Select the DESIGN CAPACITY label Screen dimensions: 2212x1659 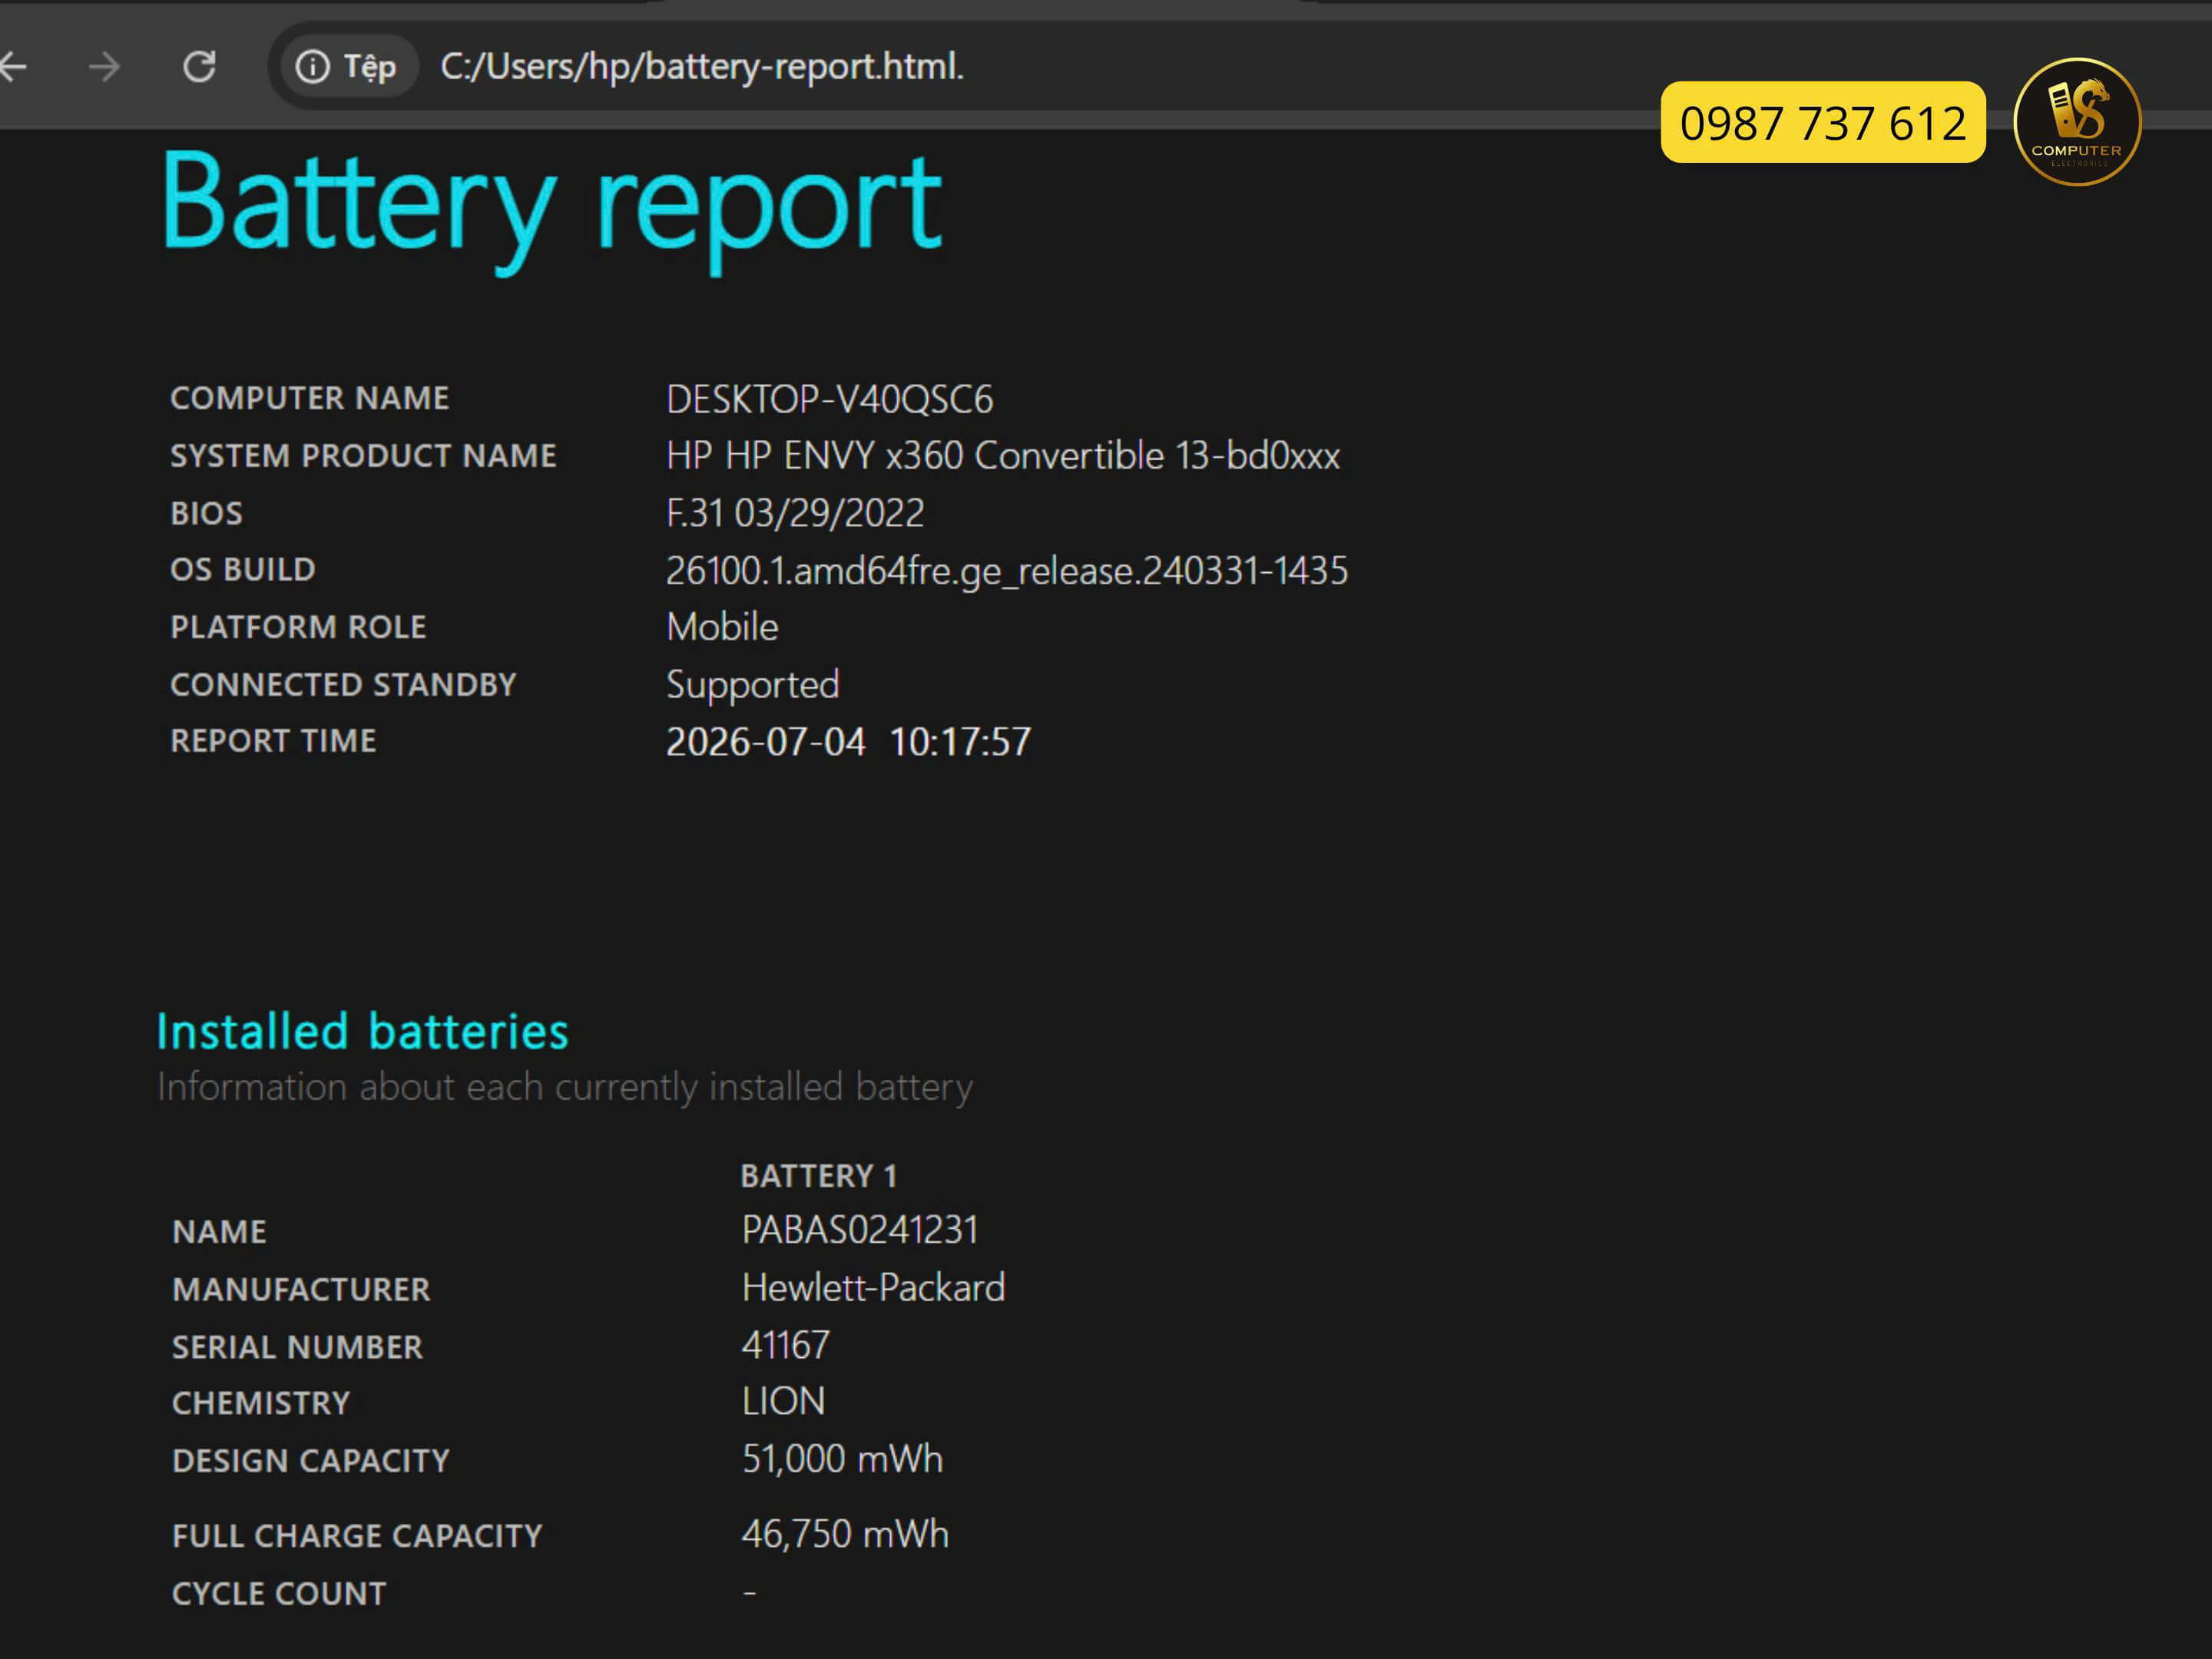pos(311,1461)
